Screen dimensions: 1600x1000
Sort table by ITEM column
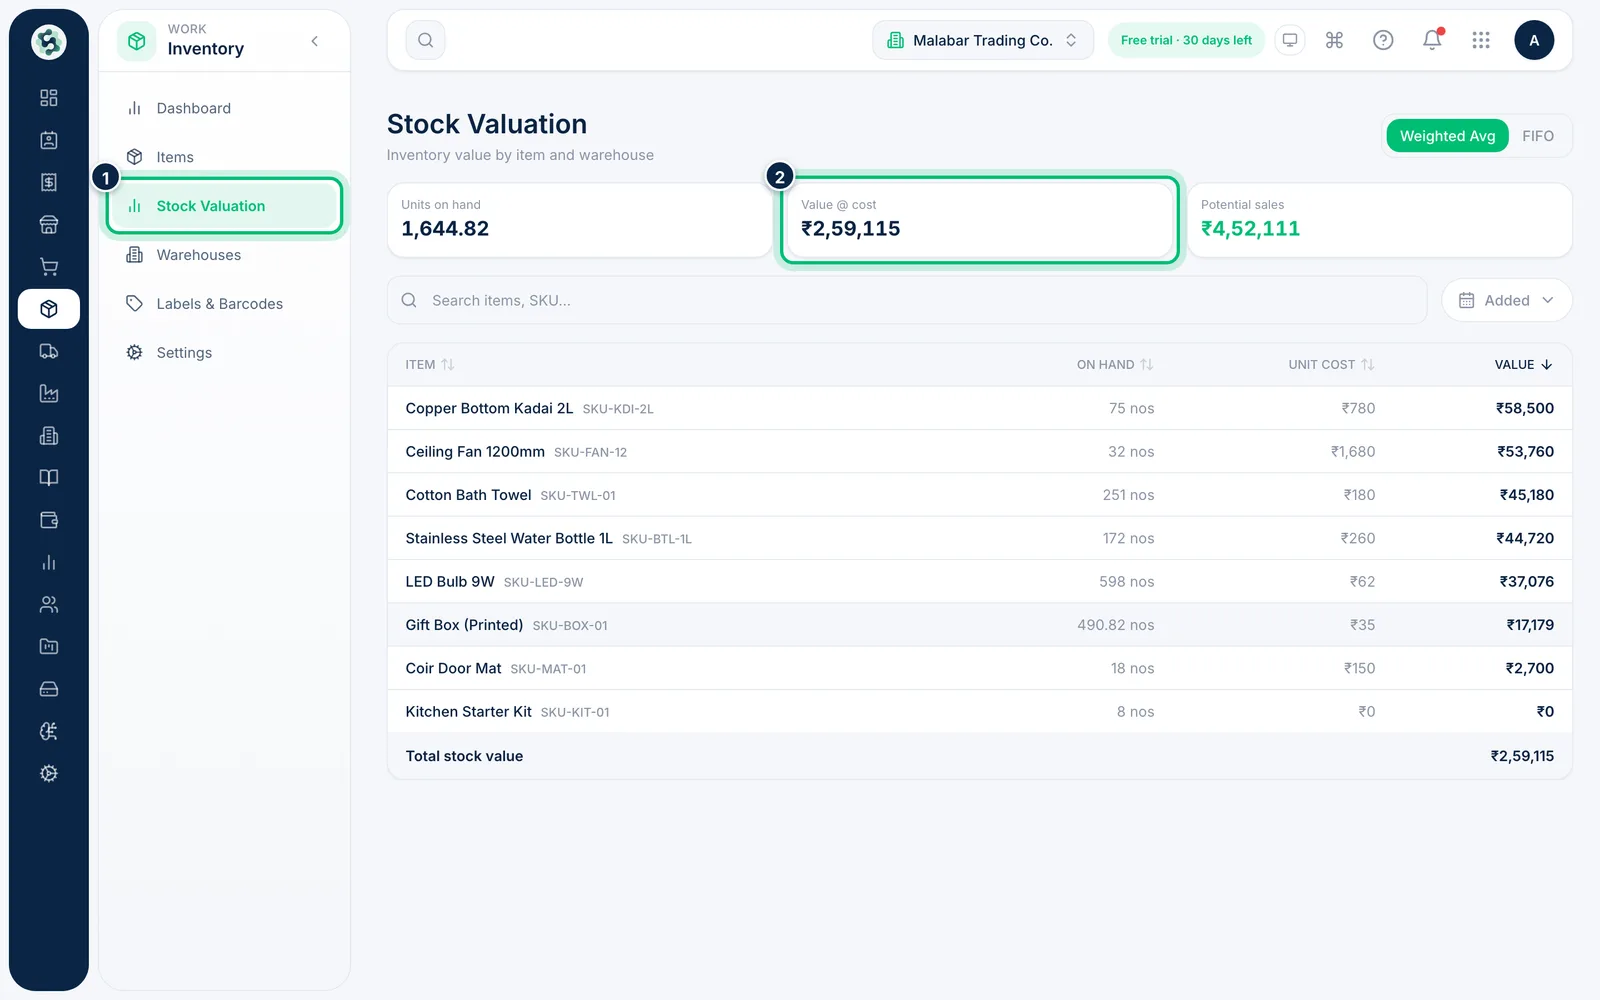tap(430, 365)
